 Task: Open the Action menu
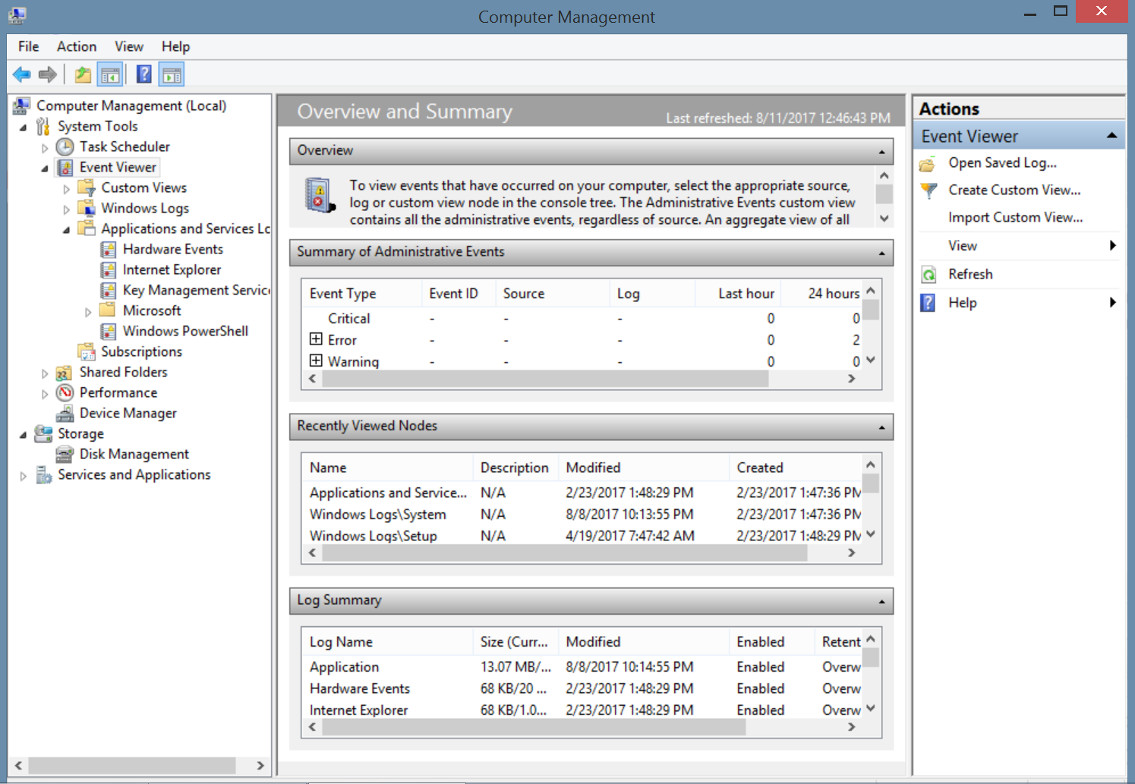tap(76, 47)
